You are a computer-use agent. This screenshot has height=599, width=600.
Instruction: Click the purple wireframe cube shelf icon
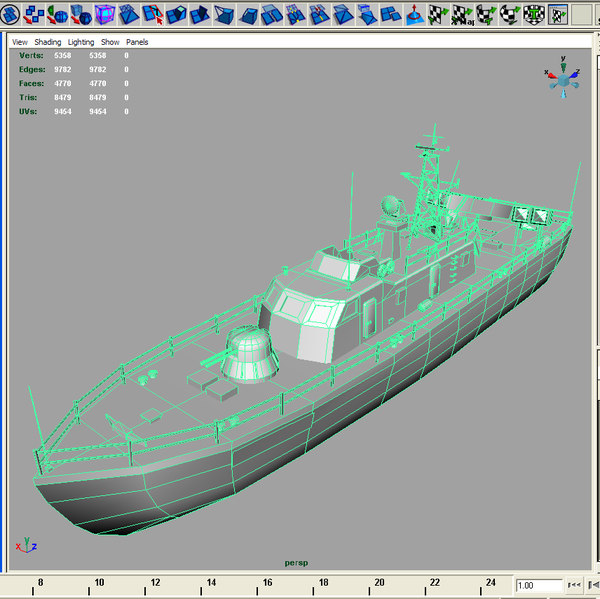pos(104,14)
